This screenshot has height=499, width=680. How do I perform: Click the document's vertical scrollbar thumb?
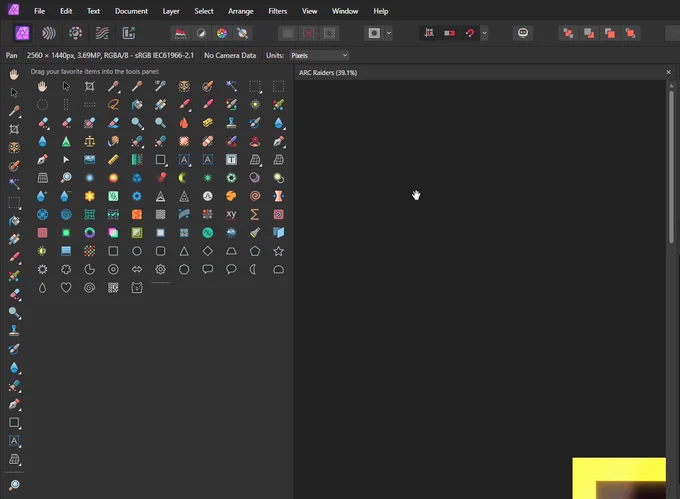click(x=671, y=167)
